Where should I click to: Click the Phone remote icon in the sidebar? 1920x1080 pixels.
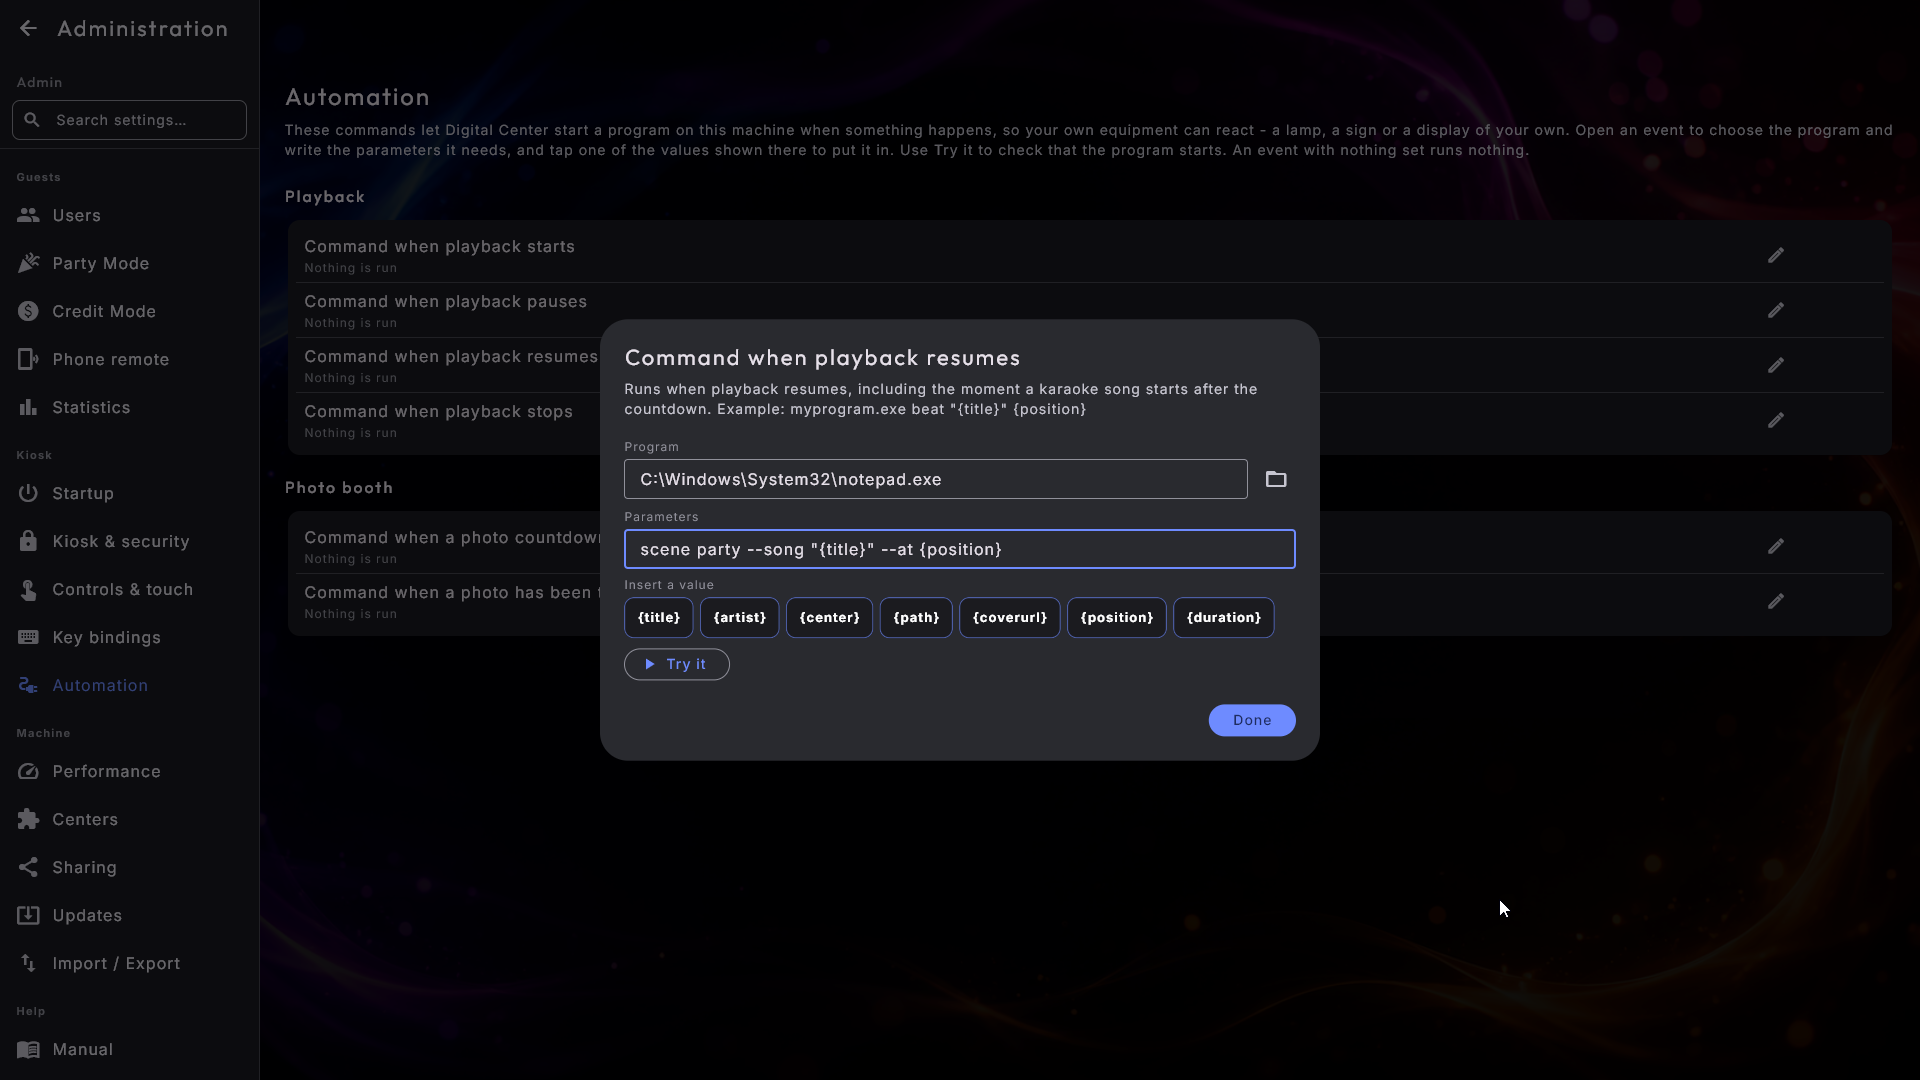tap(28, 359)
